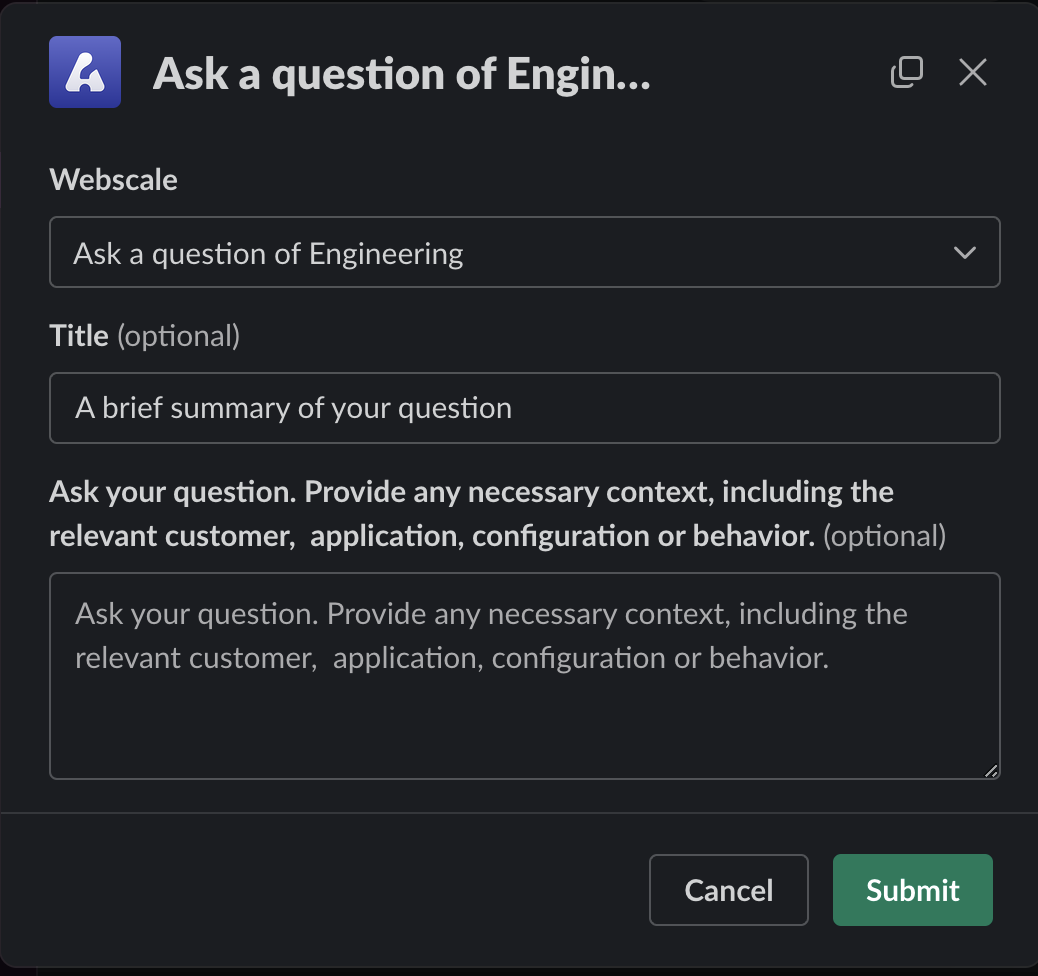Submit the engineering question form

click(x=912, y=890)
